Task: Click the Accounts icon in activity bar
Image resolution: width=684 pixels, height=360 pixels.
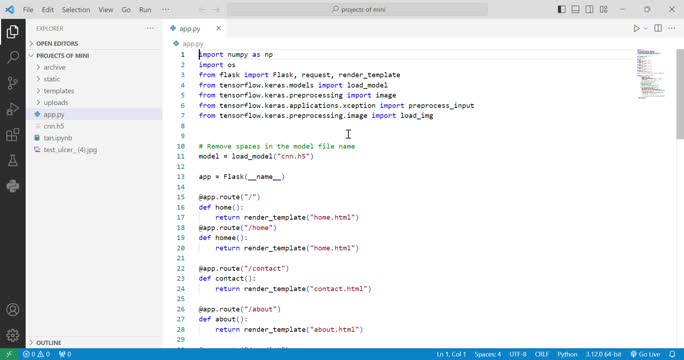Action: point(13,309)
